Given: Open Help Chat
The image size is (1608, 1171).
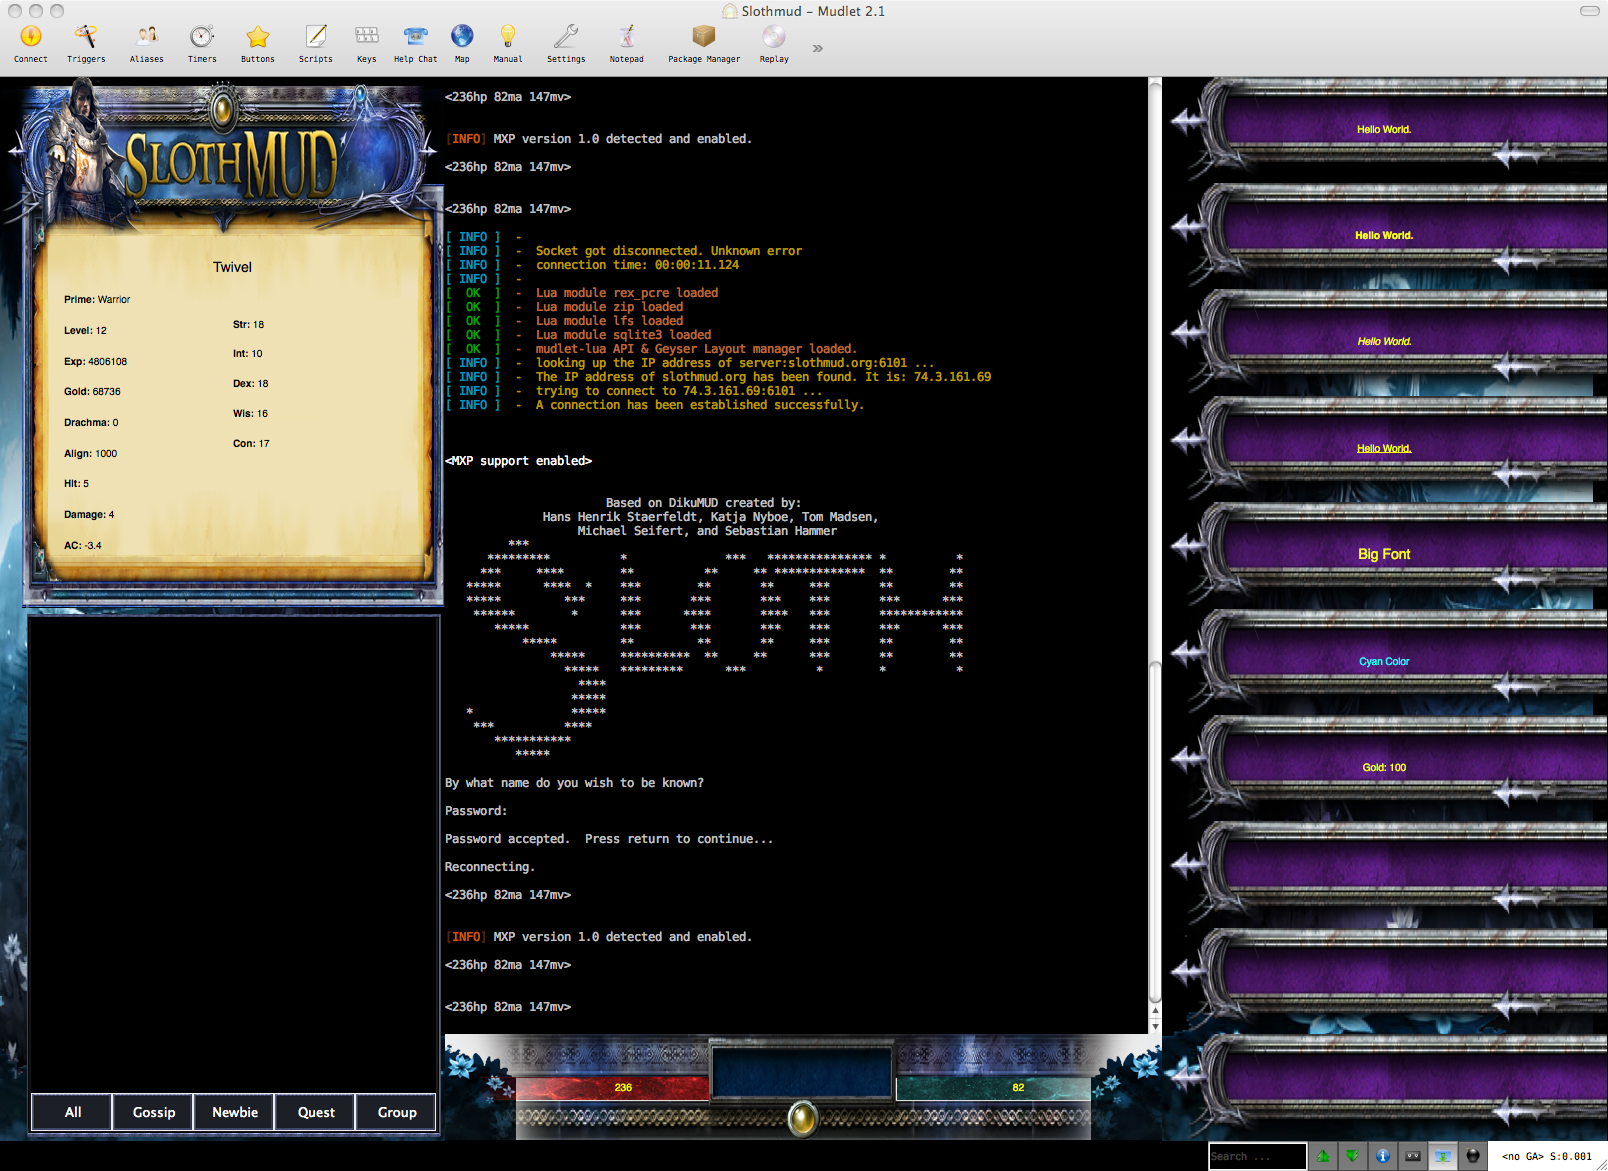Looking at the screenshot, I should (415, 44).
